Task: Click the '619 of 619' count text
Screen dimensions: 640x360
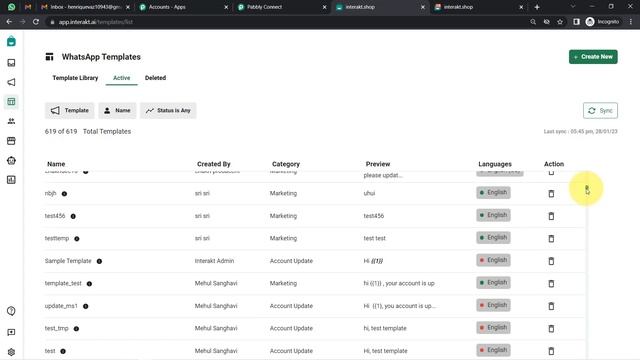Action: point(61,131)
